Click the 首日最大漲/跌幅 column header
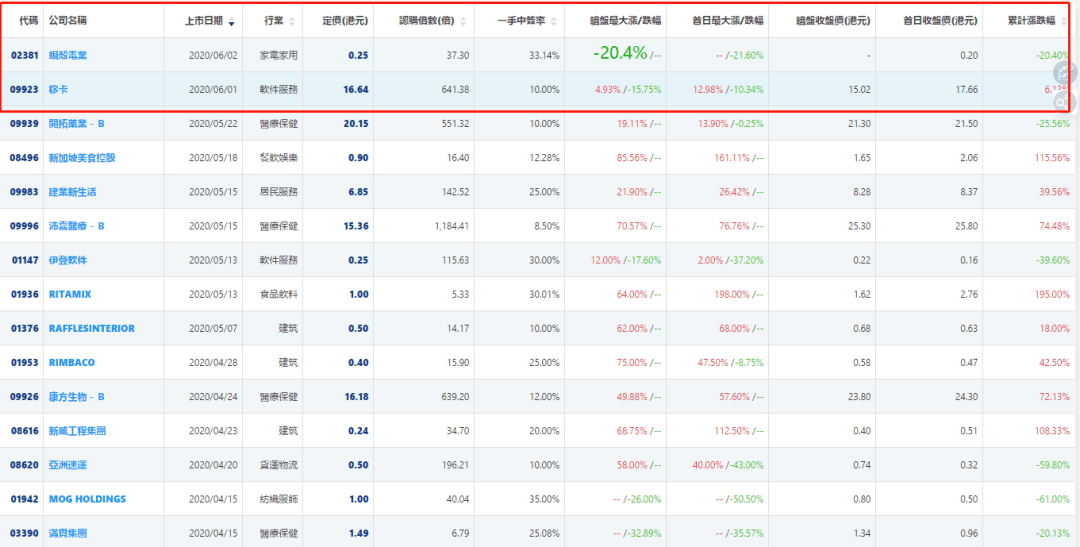This screenshot has height=547, width=1080. 728,21
